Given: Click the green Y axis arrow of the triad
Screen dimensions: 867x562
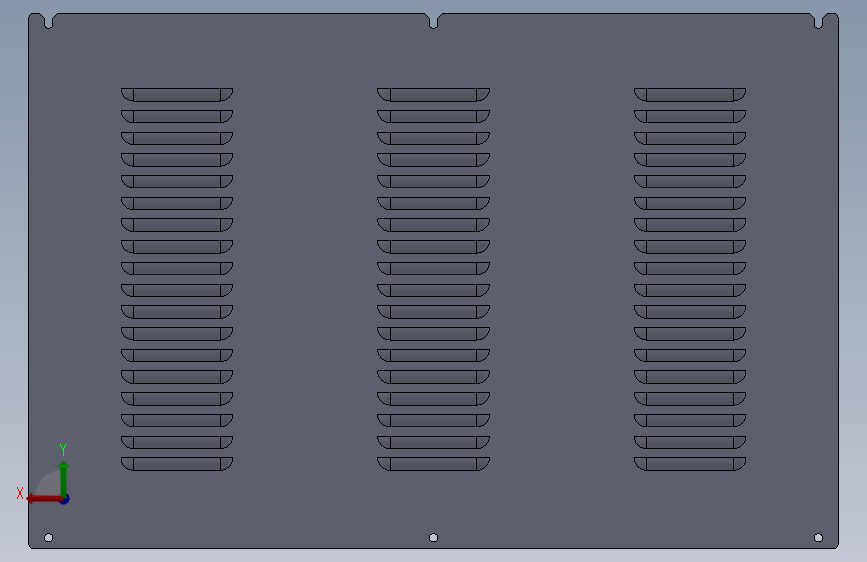Looking at the screenshot, I should (64, 479).
